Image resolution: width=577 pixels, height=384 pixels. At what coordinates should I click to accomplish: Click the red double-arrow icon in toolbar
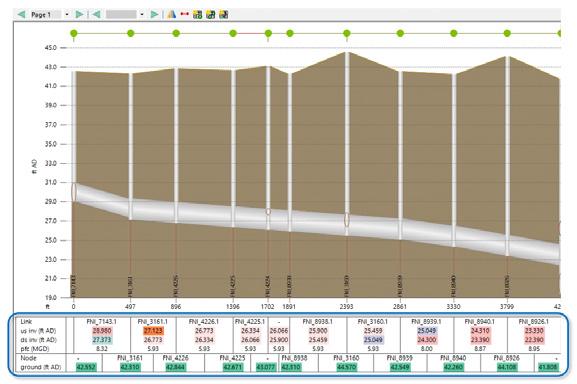tap(185, 14)
